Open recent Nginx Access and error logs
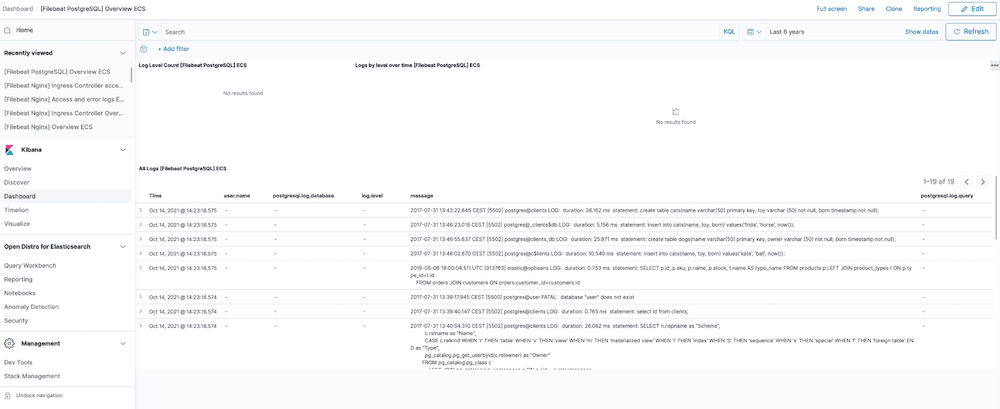The image size is (1000, 409). point(64,100)
